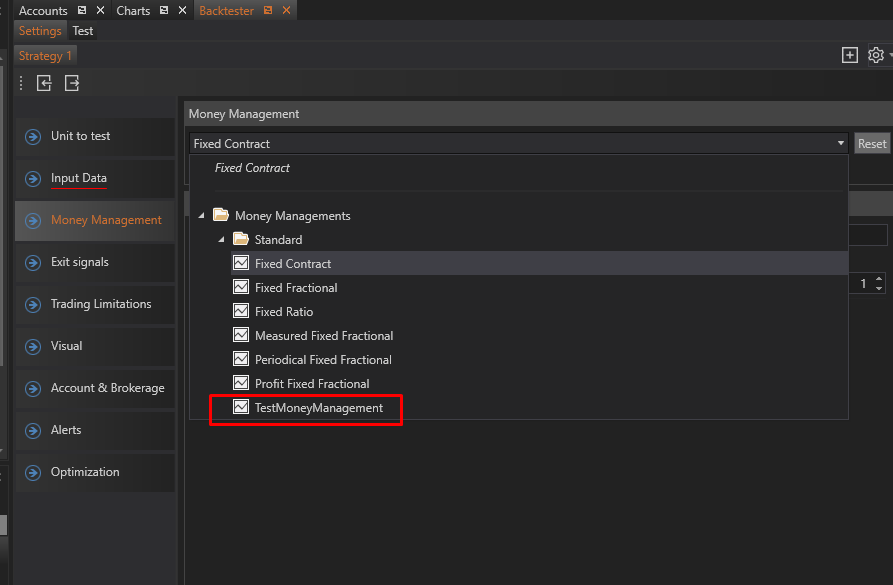Select TestMoneyManagement from the list
893x585 pixels.
click(x=318, y=408)
